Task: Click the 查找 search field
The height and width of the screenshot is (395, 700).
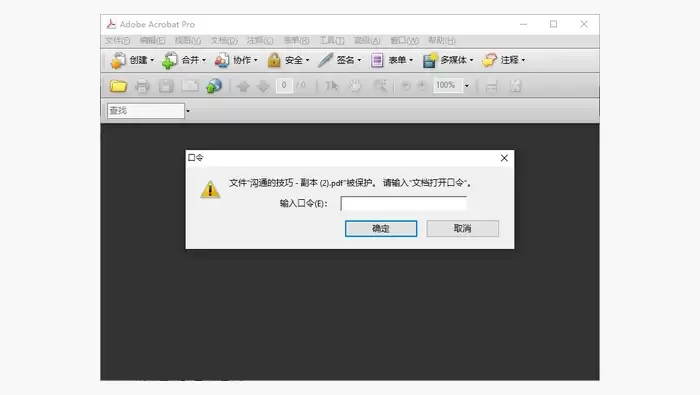Action: (x=146, y=111)
